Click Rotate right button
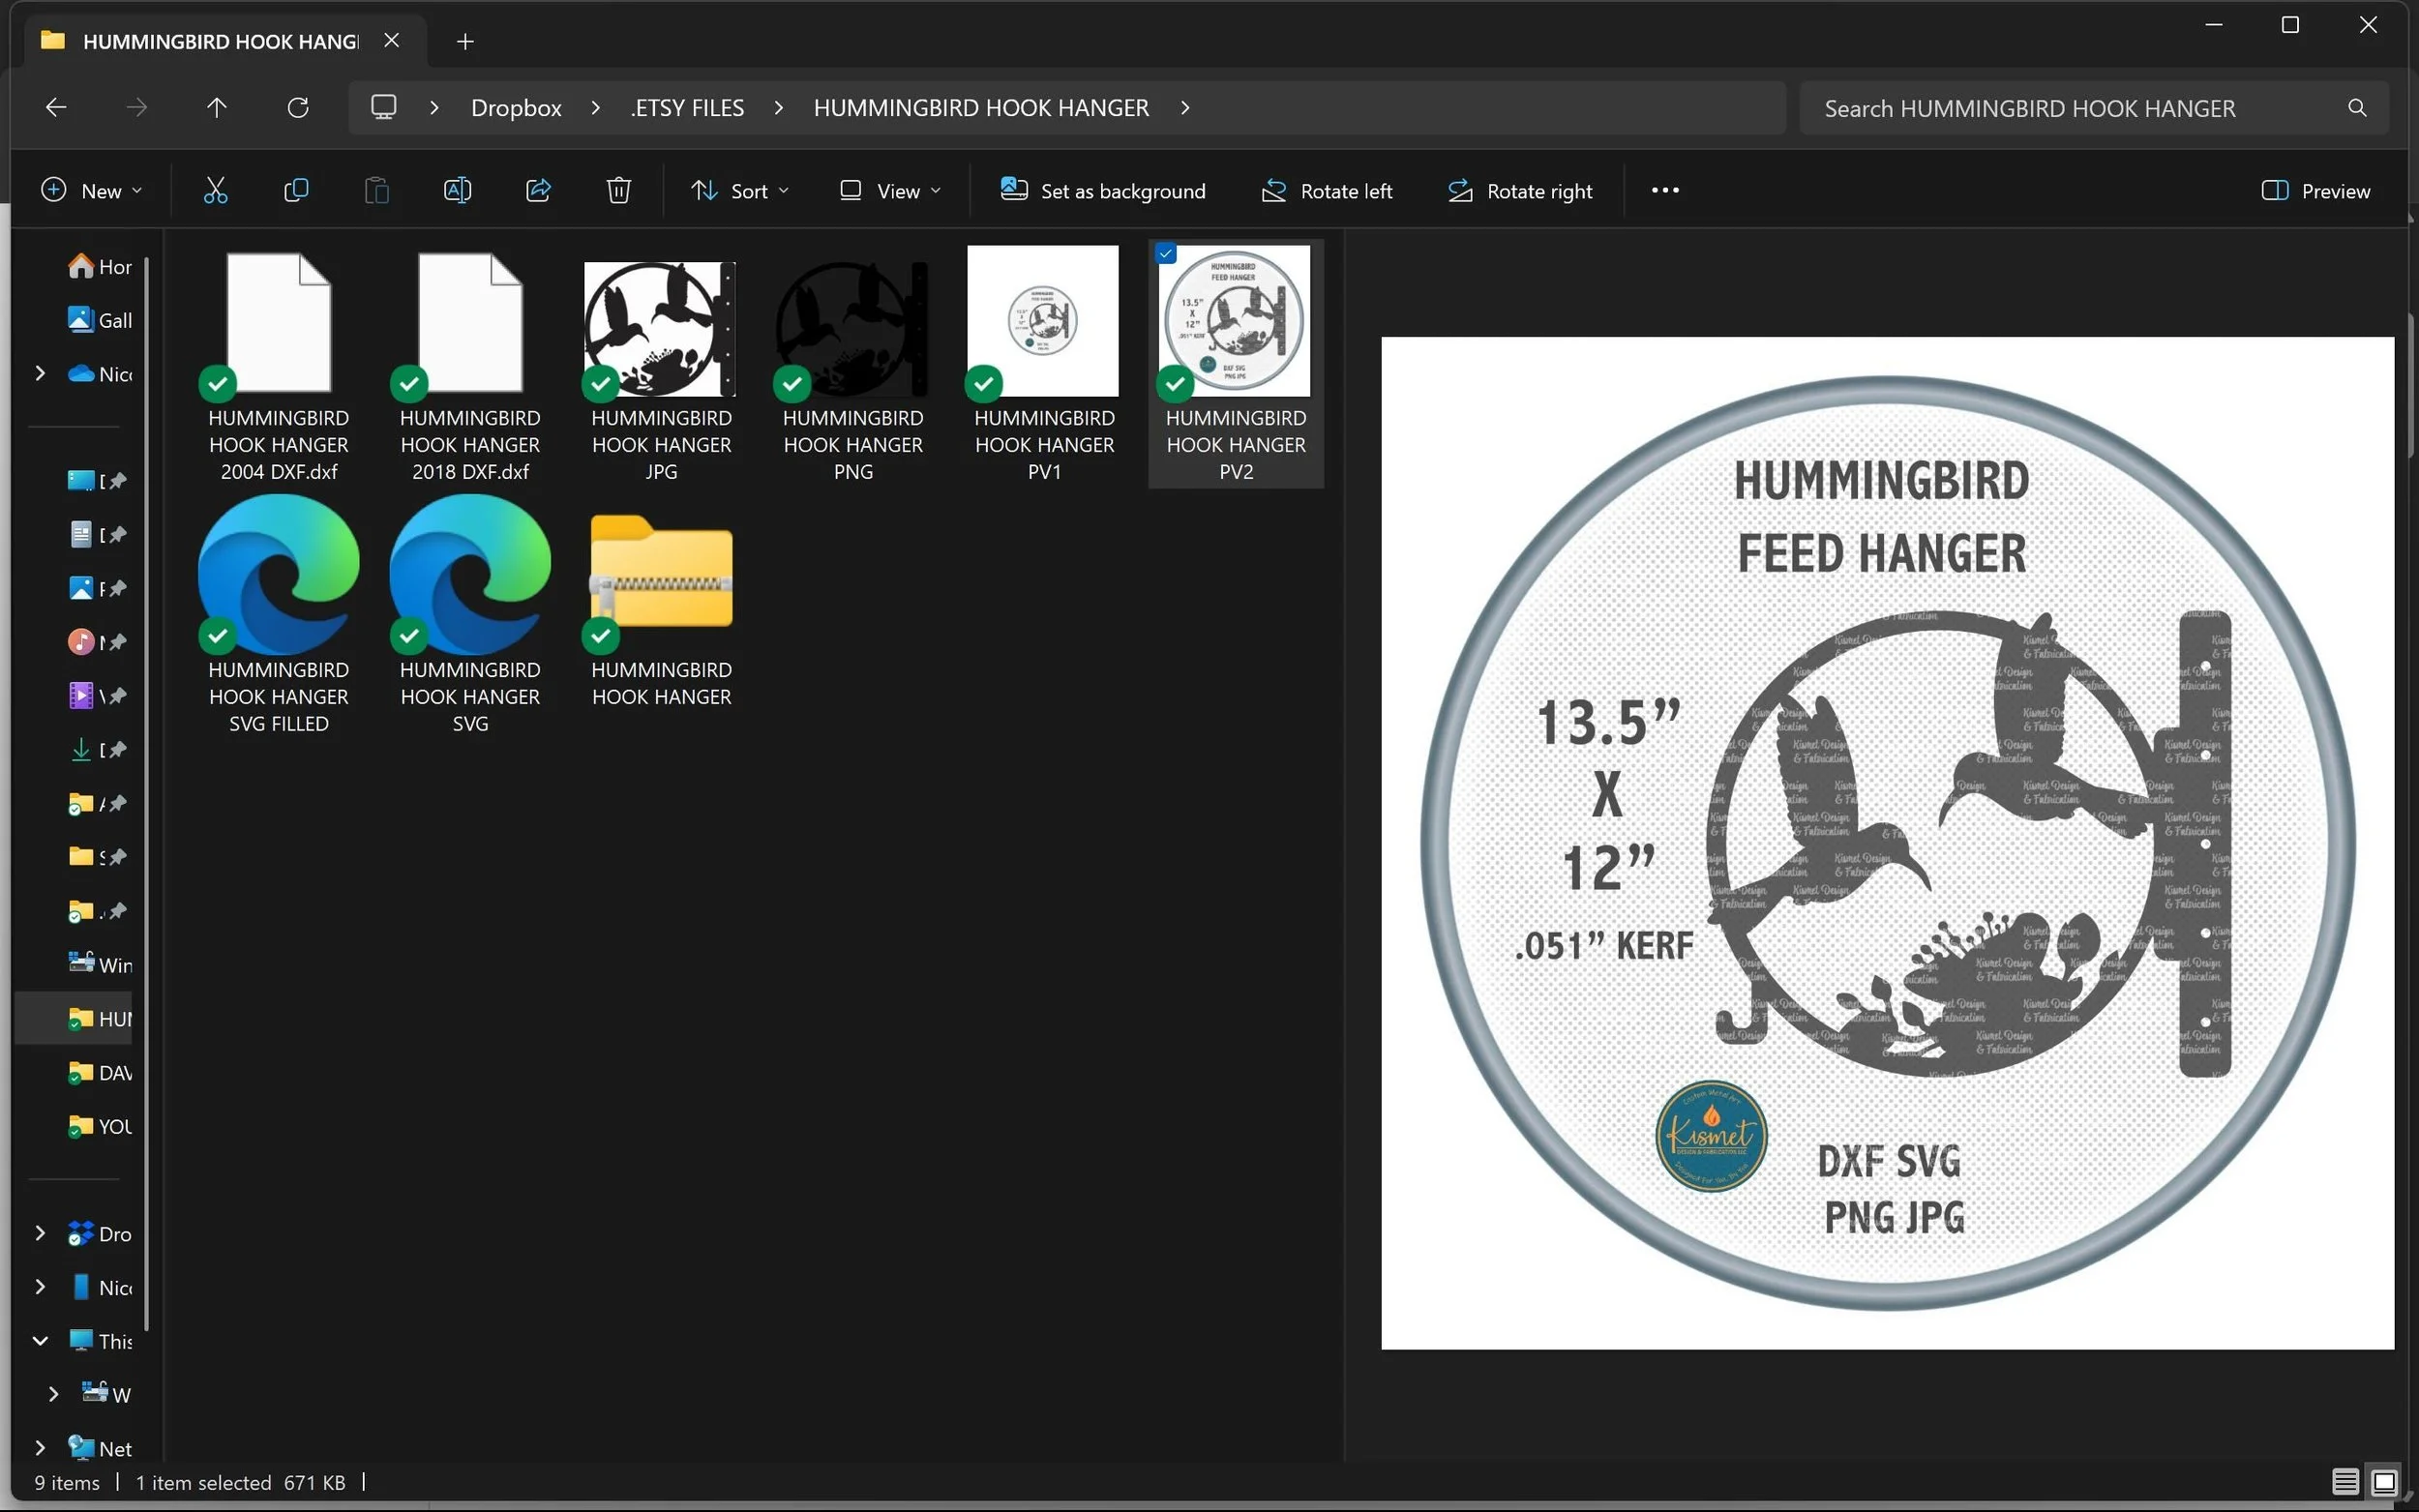 pyautogui.click(x=1520, y=190)
